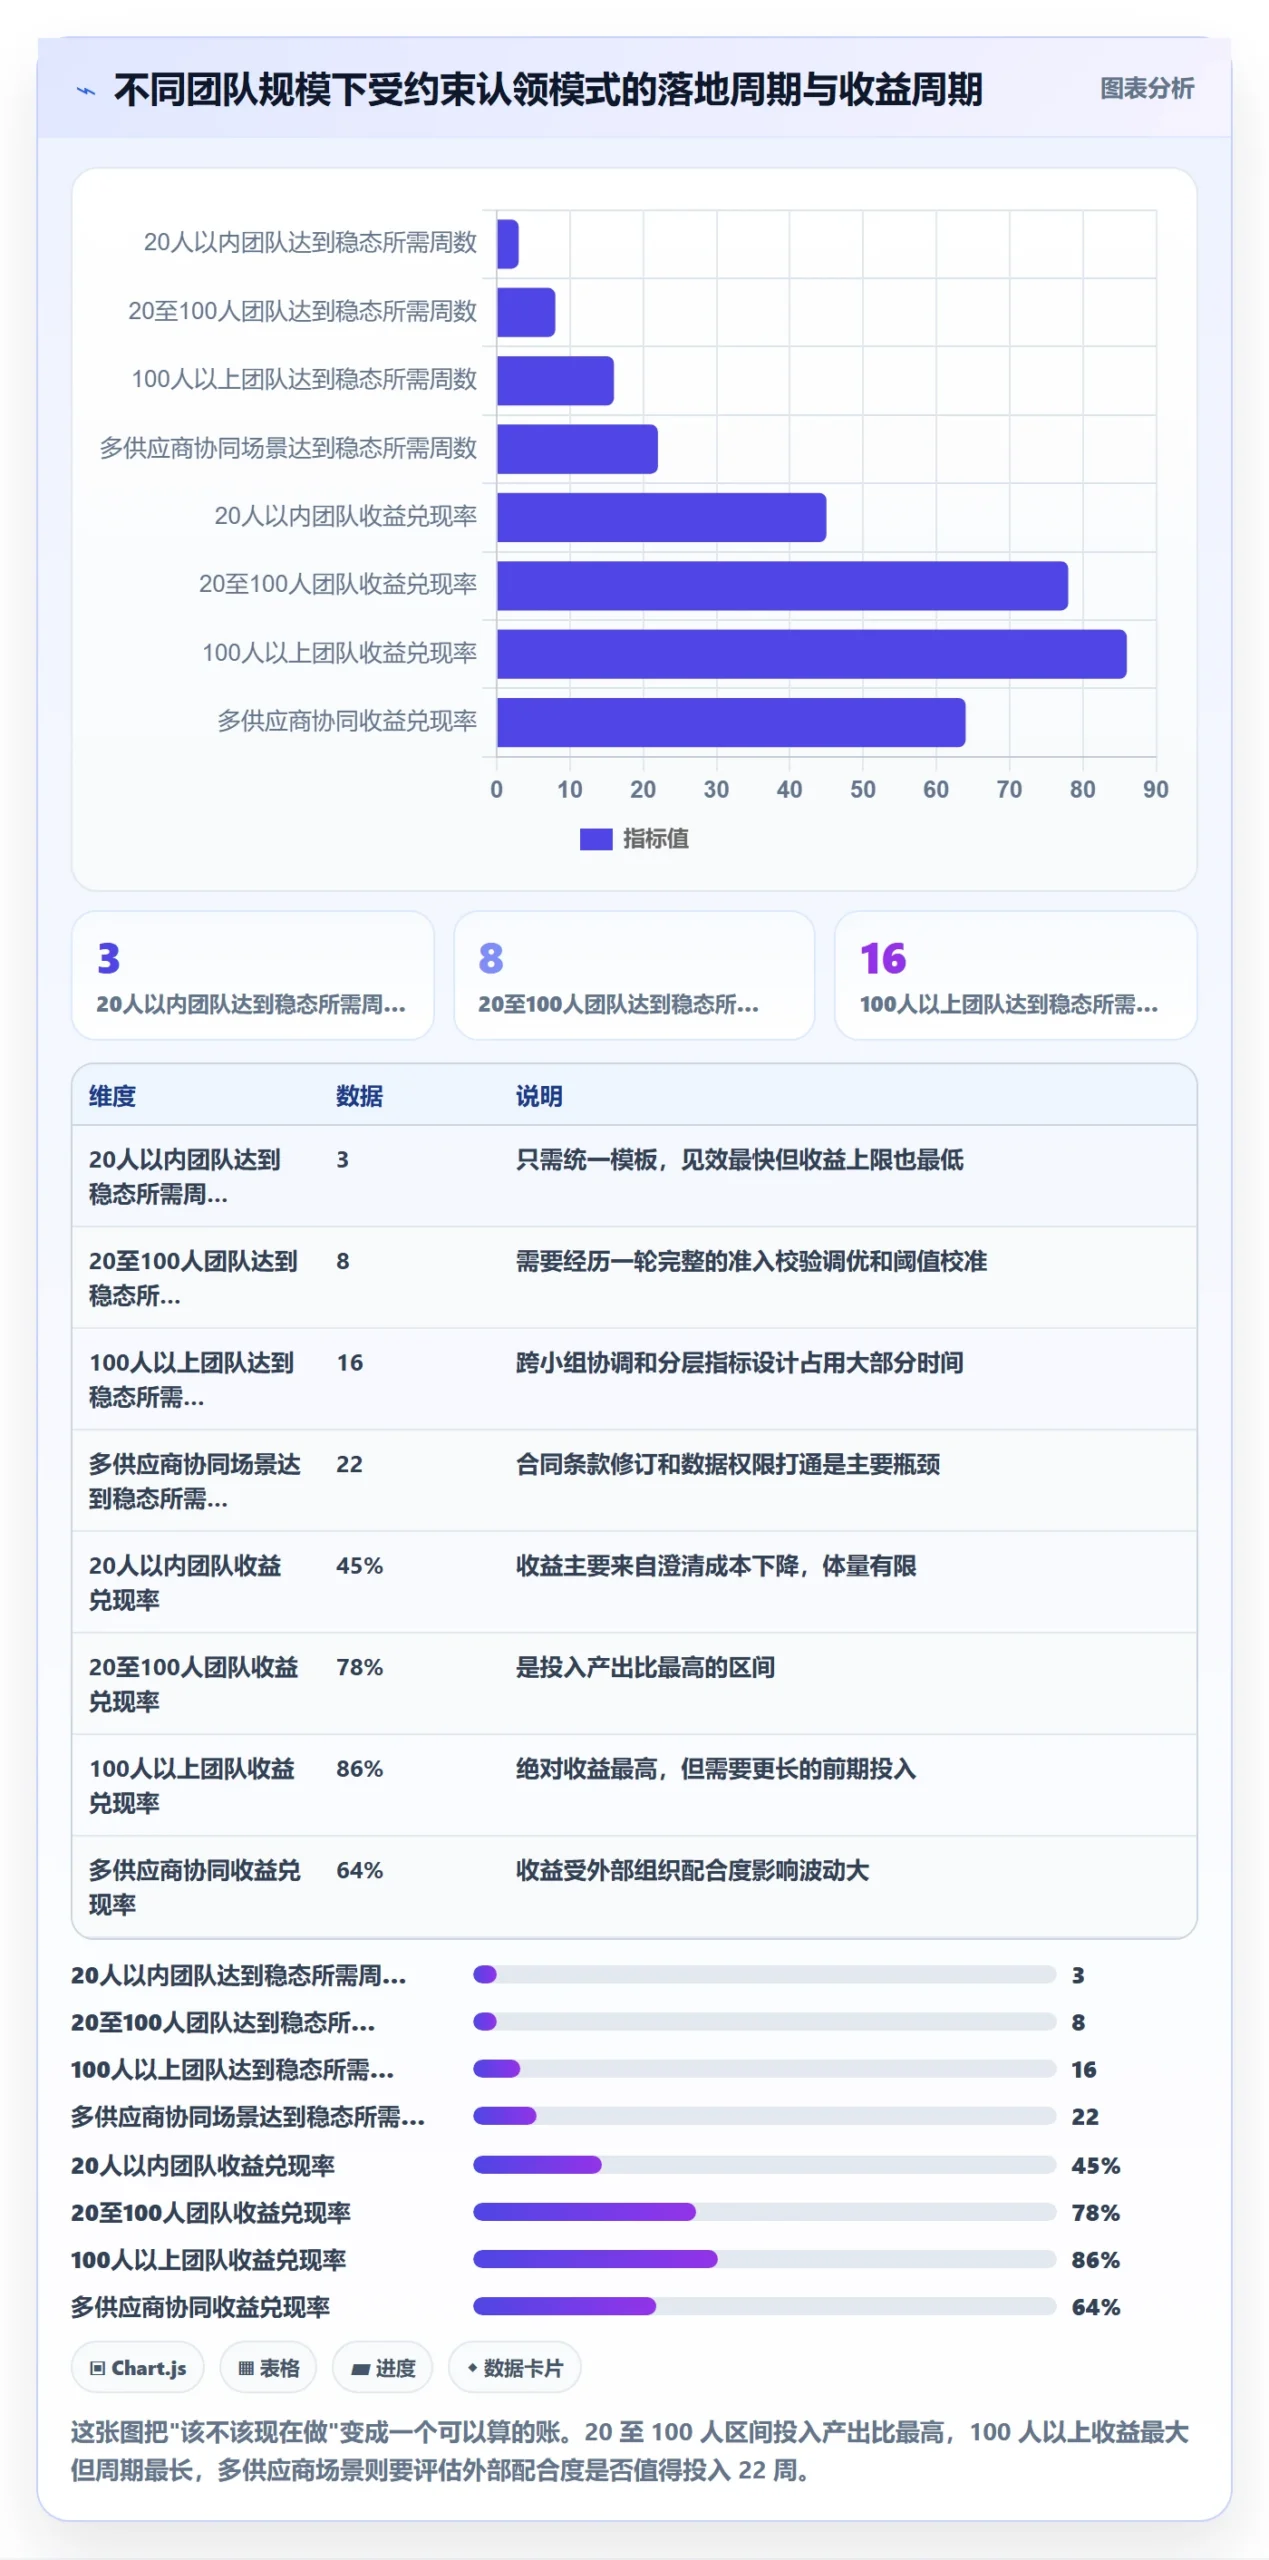Toggle the 指标值 legend color swatch
This screenshot has height=2560, width=1269.
click(x=595, y=839)
